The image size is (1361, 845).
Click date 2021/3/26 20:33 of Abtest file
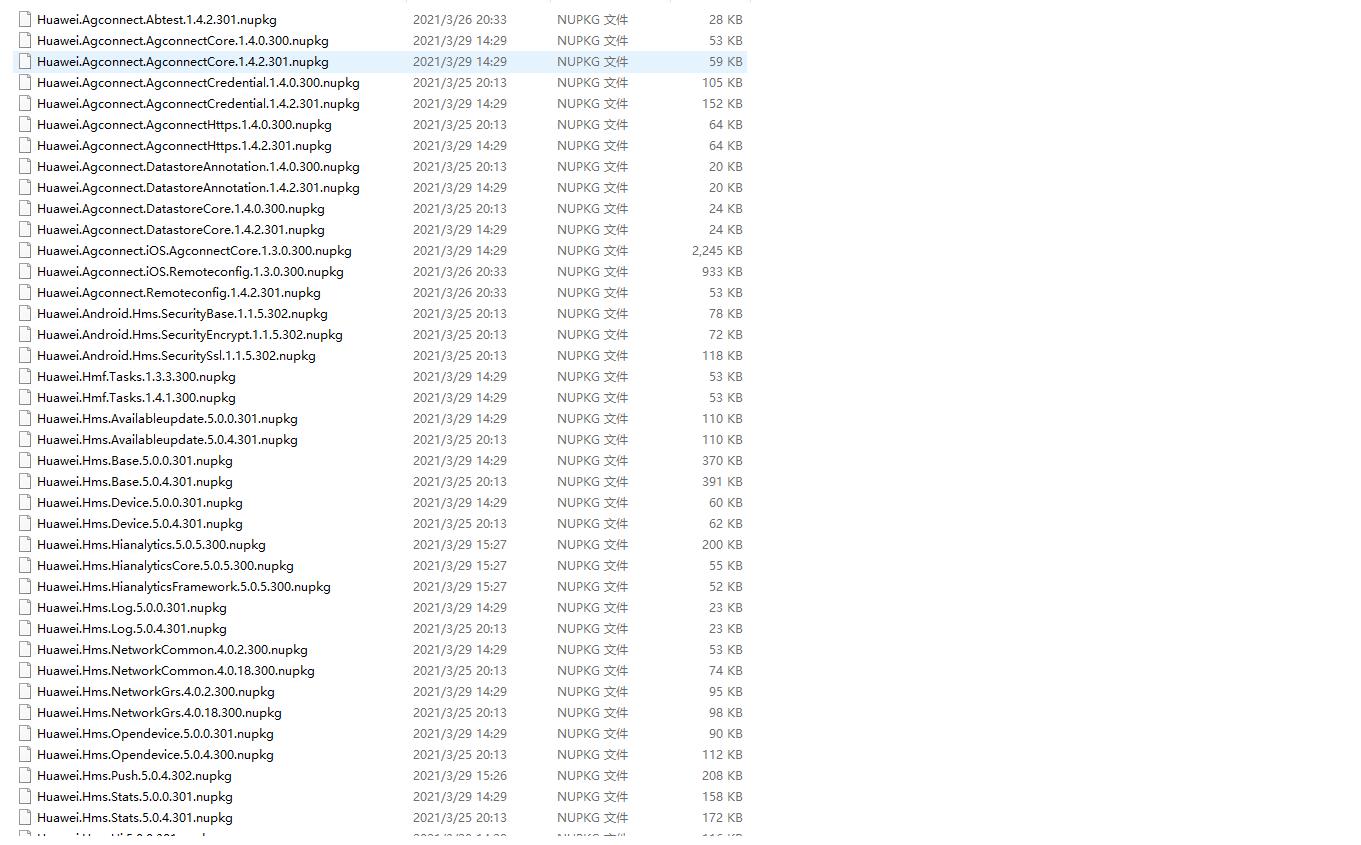pyautogui.click(x=459, y=19)
